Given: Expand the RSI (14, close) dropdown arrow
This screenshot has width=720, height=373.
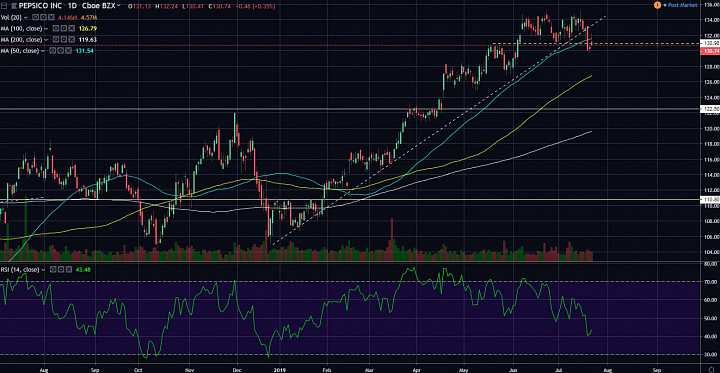Looking at the screenshot, I should click(43, 270).
